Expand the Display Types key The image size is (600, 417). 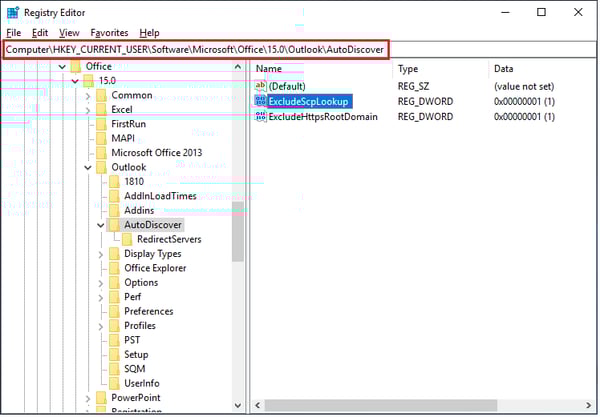click(101, 254)
